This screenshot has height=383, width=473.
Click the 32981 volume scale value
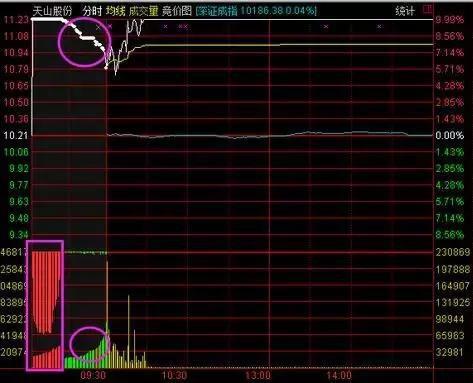pyautogui.click(x=450, y=352)
